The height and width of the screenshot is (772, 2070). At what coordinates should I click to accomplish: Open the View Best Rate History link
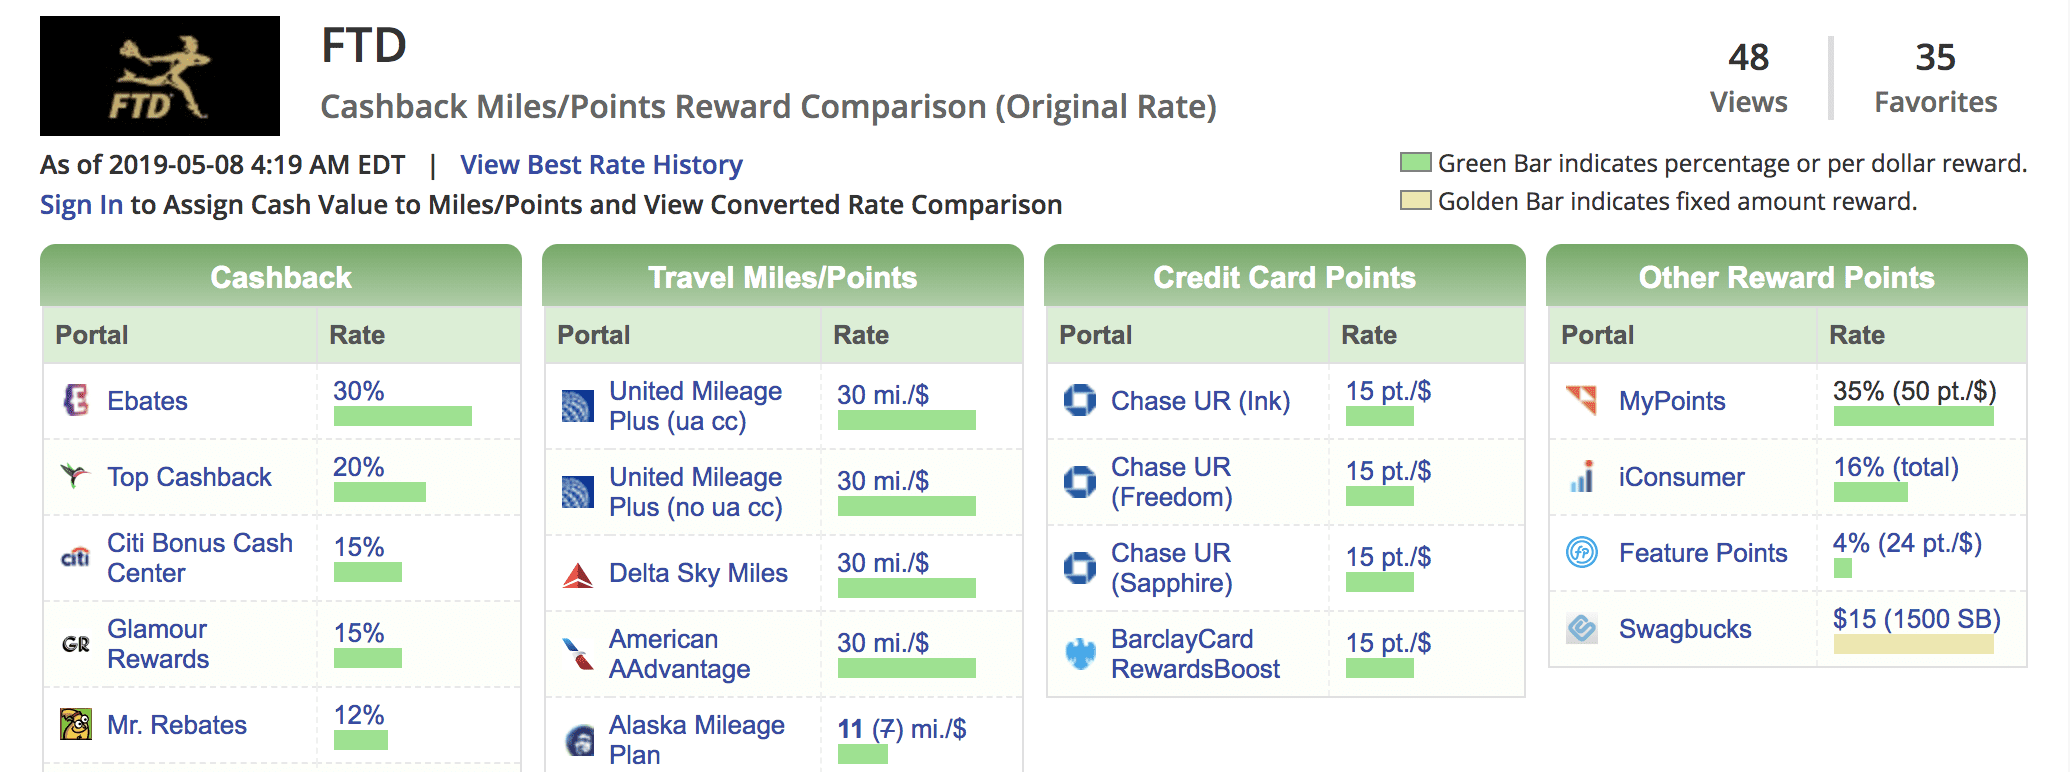point(601,165)
